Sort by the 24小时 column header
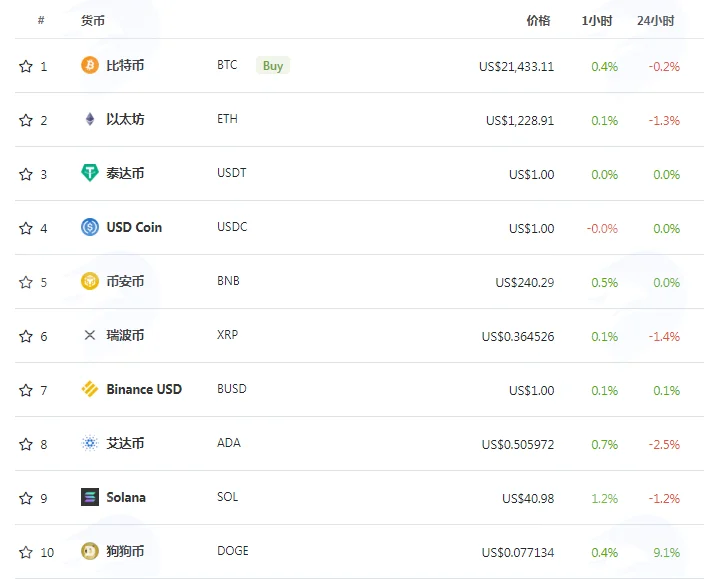 click(656, 21)
